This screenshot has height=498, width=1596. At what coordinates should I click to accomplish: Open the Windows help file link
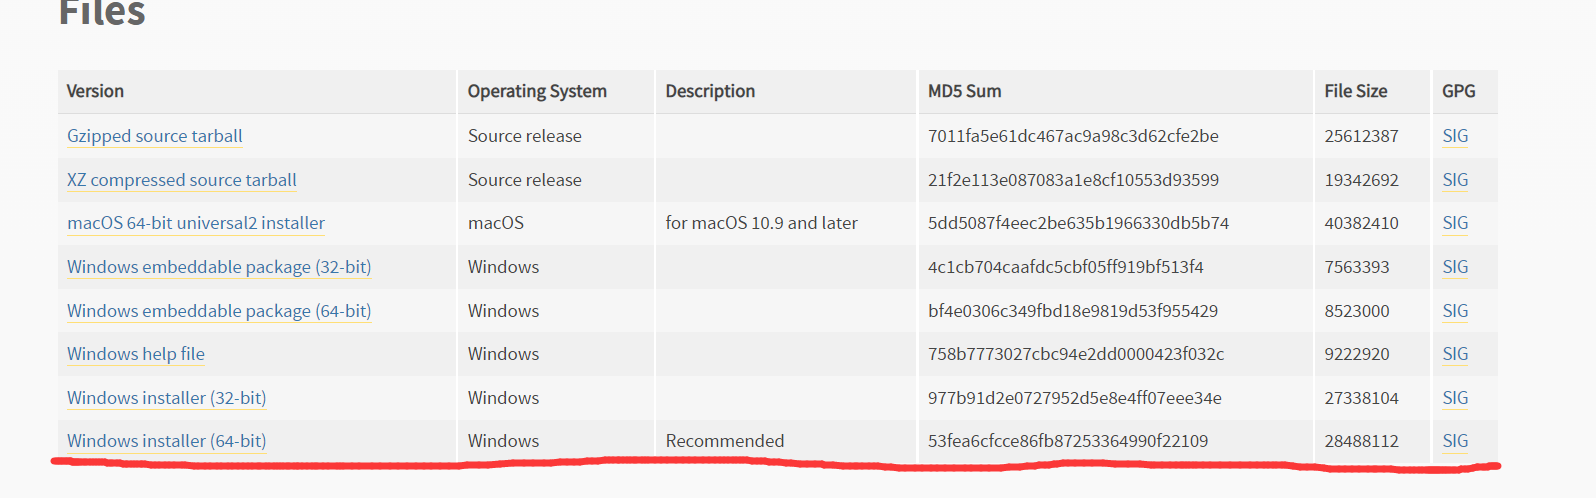[x=135, y=354]
